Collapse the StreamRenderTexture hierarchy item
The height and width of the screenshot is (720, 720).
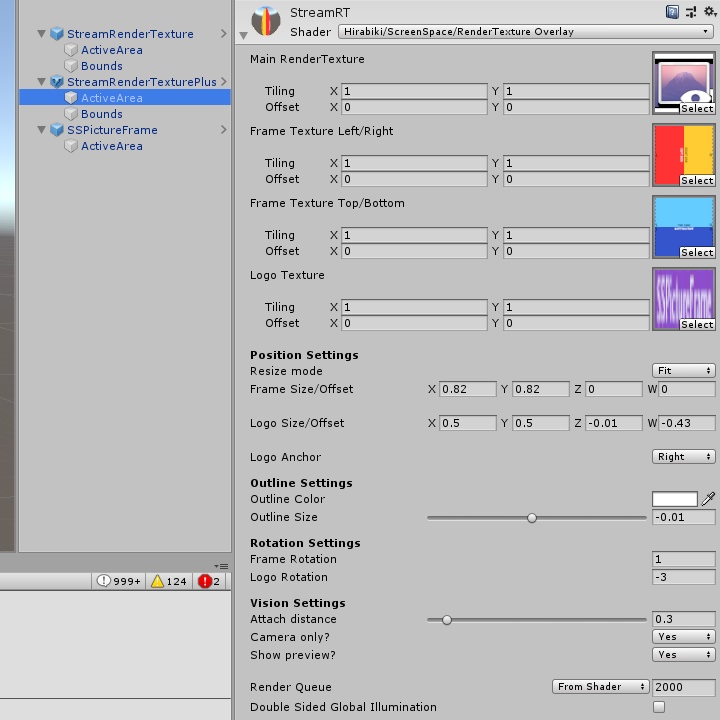[41, 34]
